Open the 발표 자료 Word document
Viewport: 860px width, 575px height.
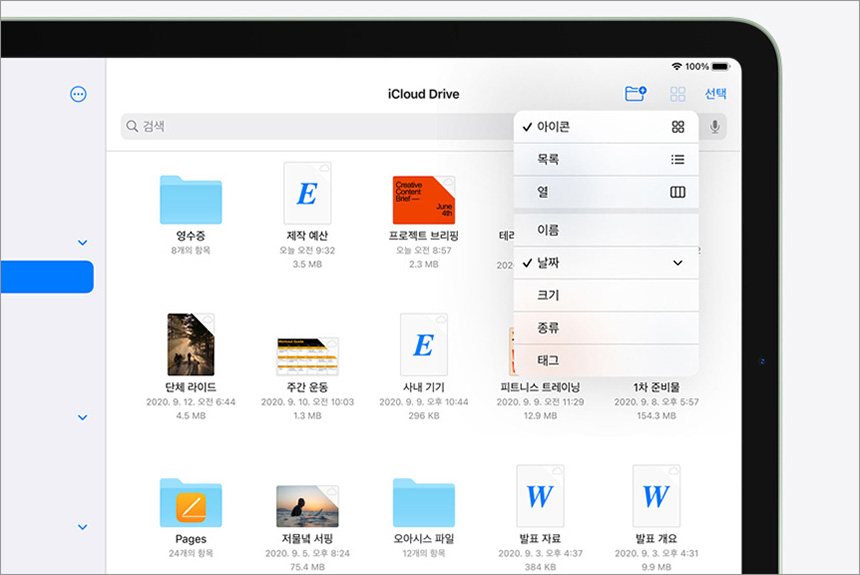point(540,496)
